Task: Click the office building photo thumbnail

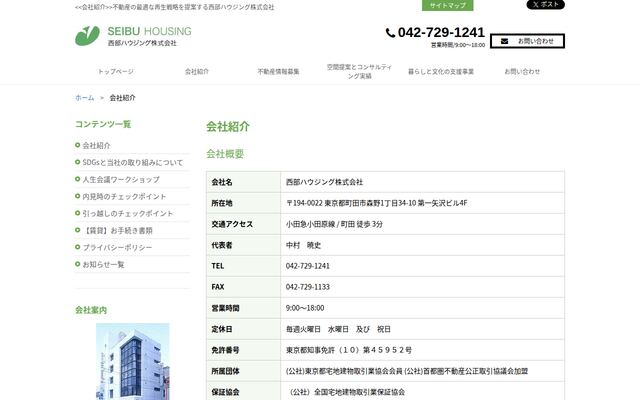Action: click(133, 362)
